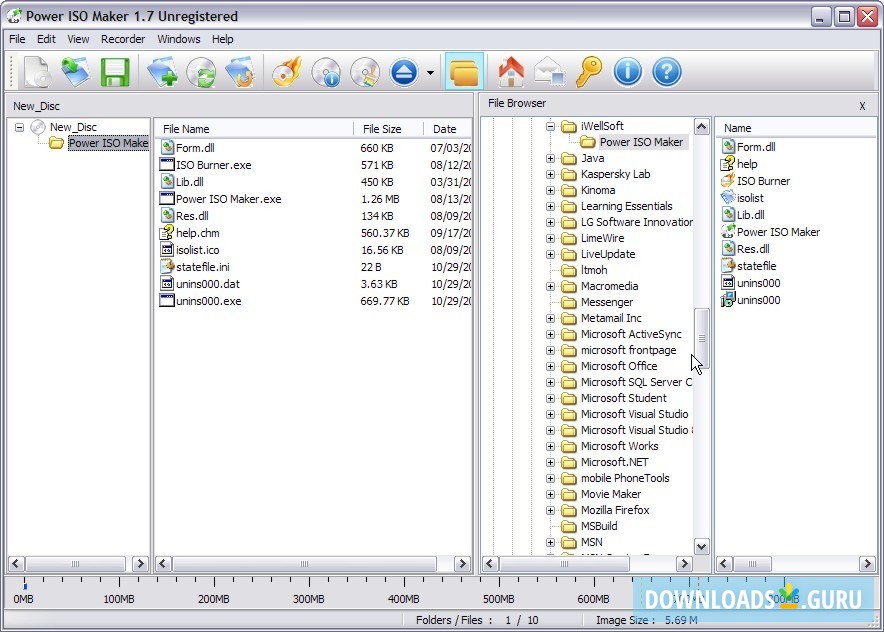Click the envelope Email support icon
This screenshot has width=884, height=632.
click(550, 72)
